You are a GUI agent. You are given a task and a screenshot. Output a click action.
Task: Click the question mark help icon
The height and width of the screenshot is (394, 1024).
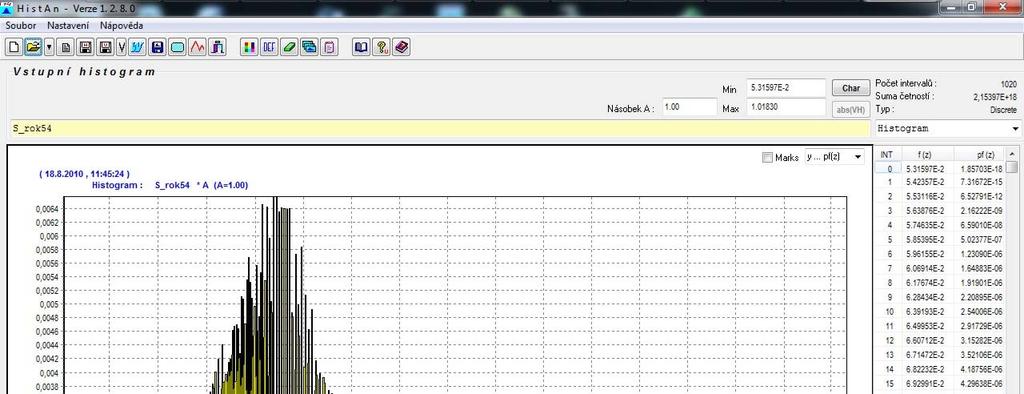point(381,47)
